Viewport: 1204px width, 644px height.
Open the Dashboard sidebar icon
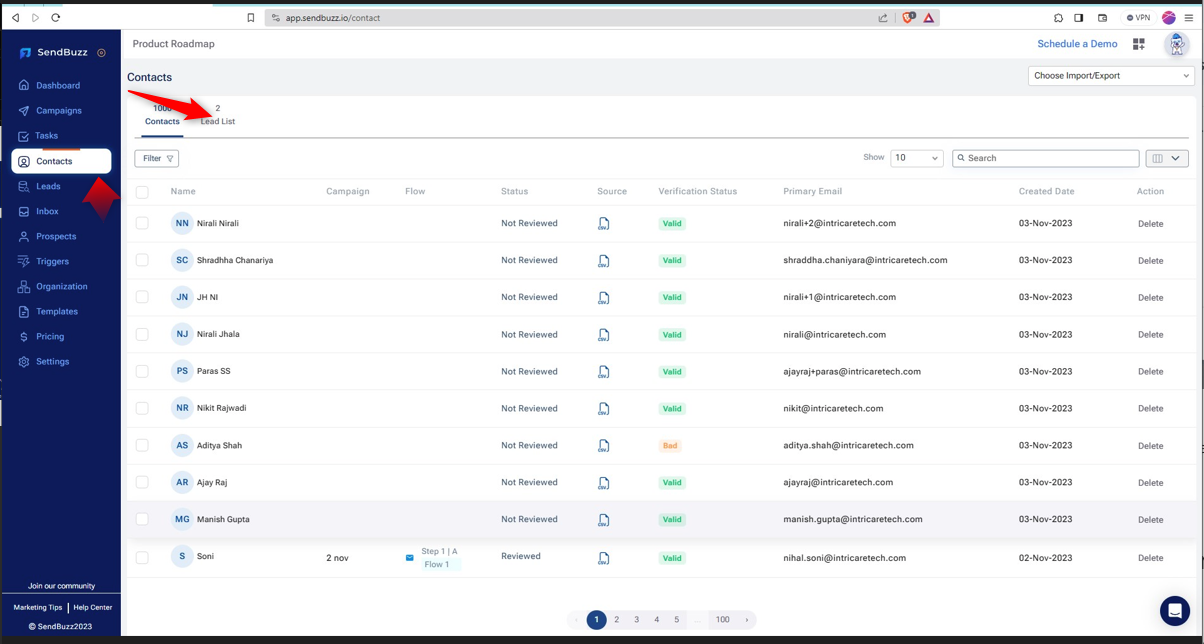[x=24, y=85]
